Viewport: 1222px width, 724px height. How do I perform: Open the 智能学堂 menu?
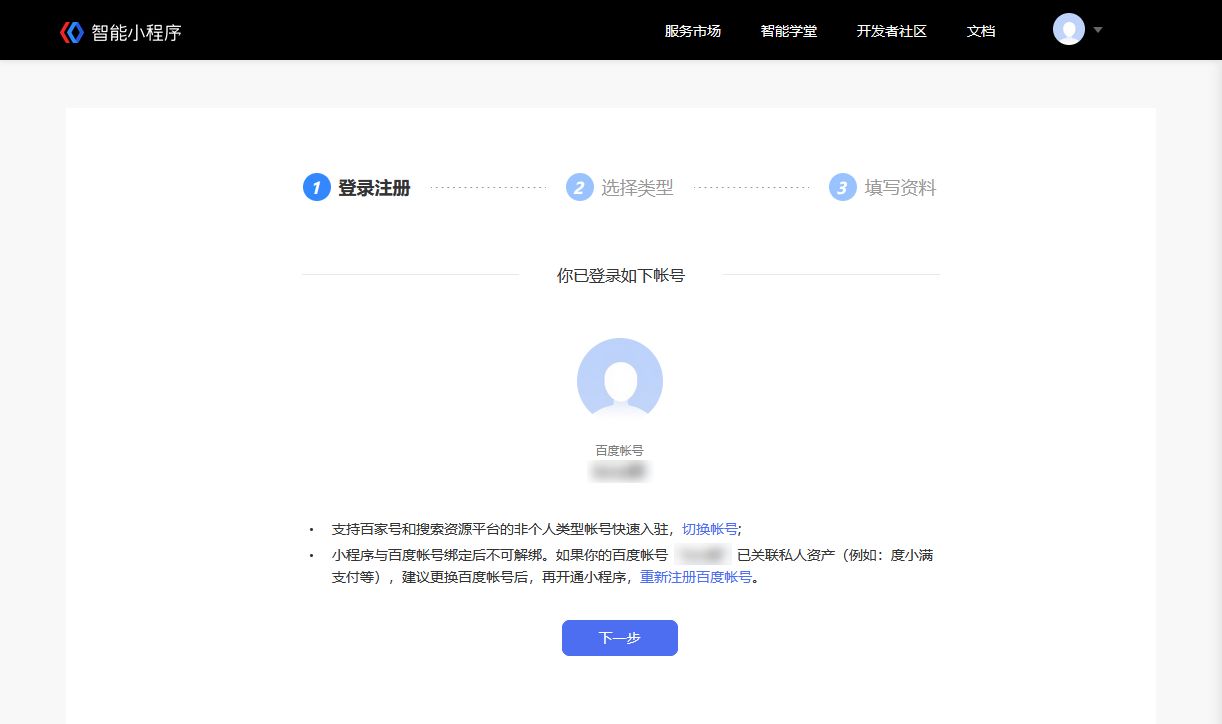pos(789,31)
